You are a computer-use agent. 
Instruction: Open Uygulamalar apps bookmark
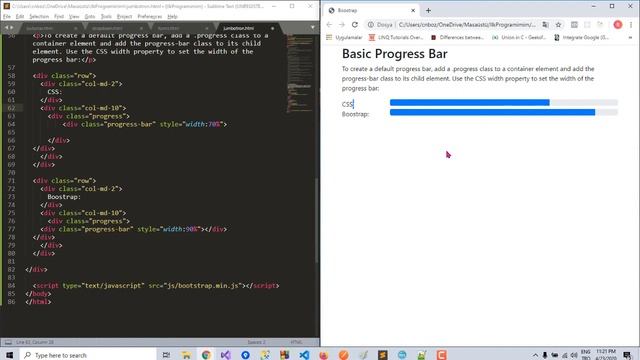344,37
